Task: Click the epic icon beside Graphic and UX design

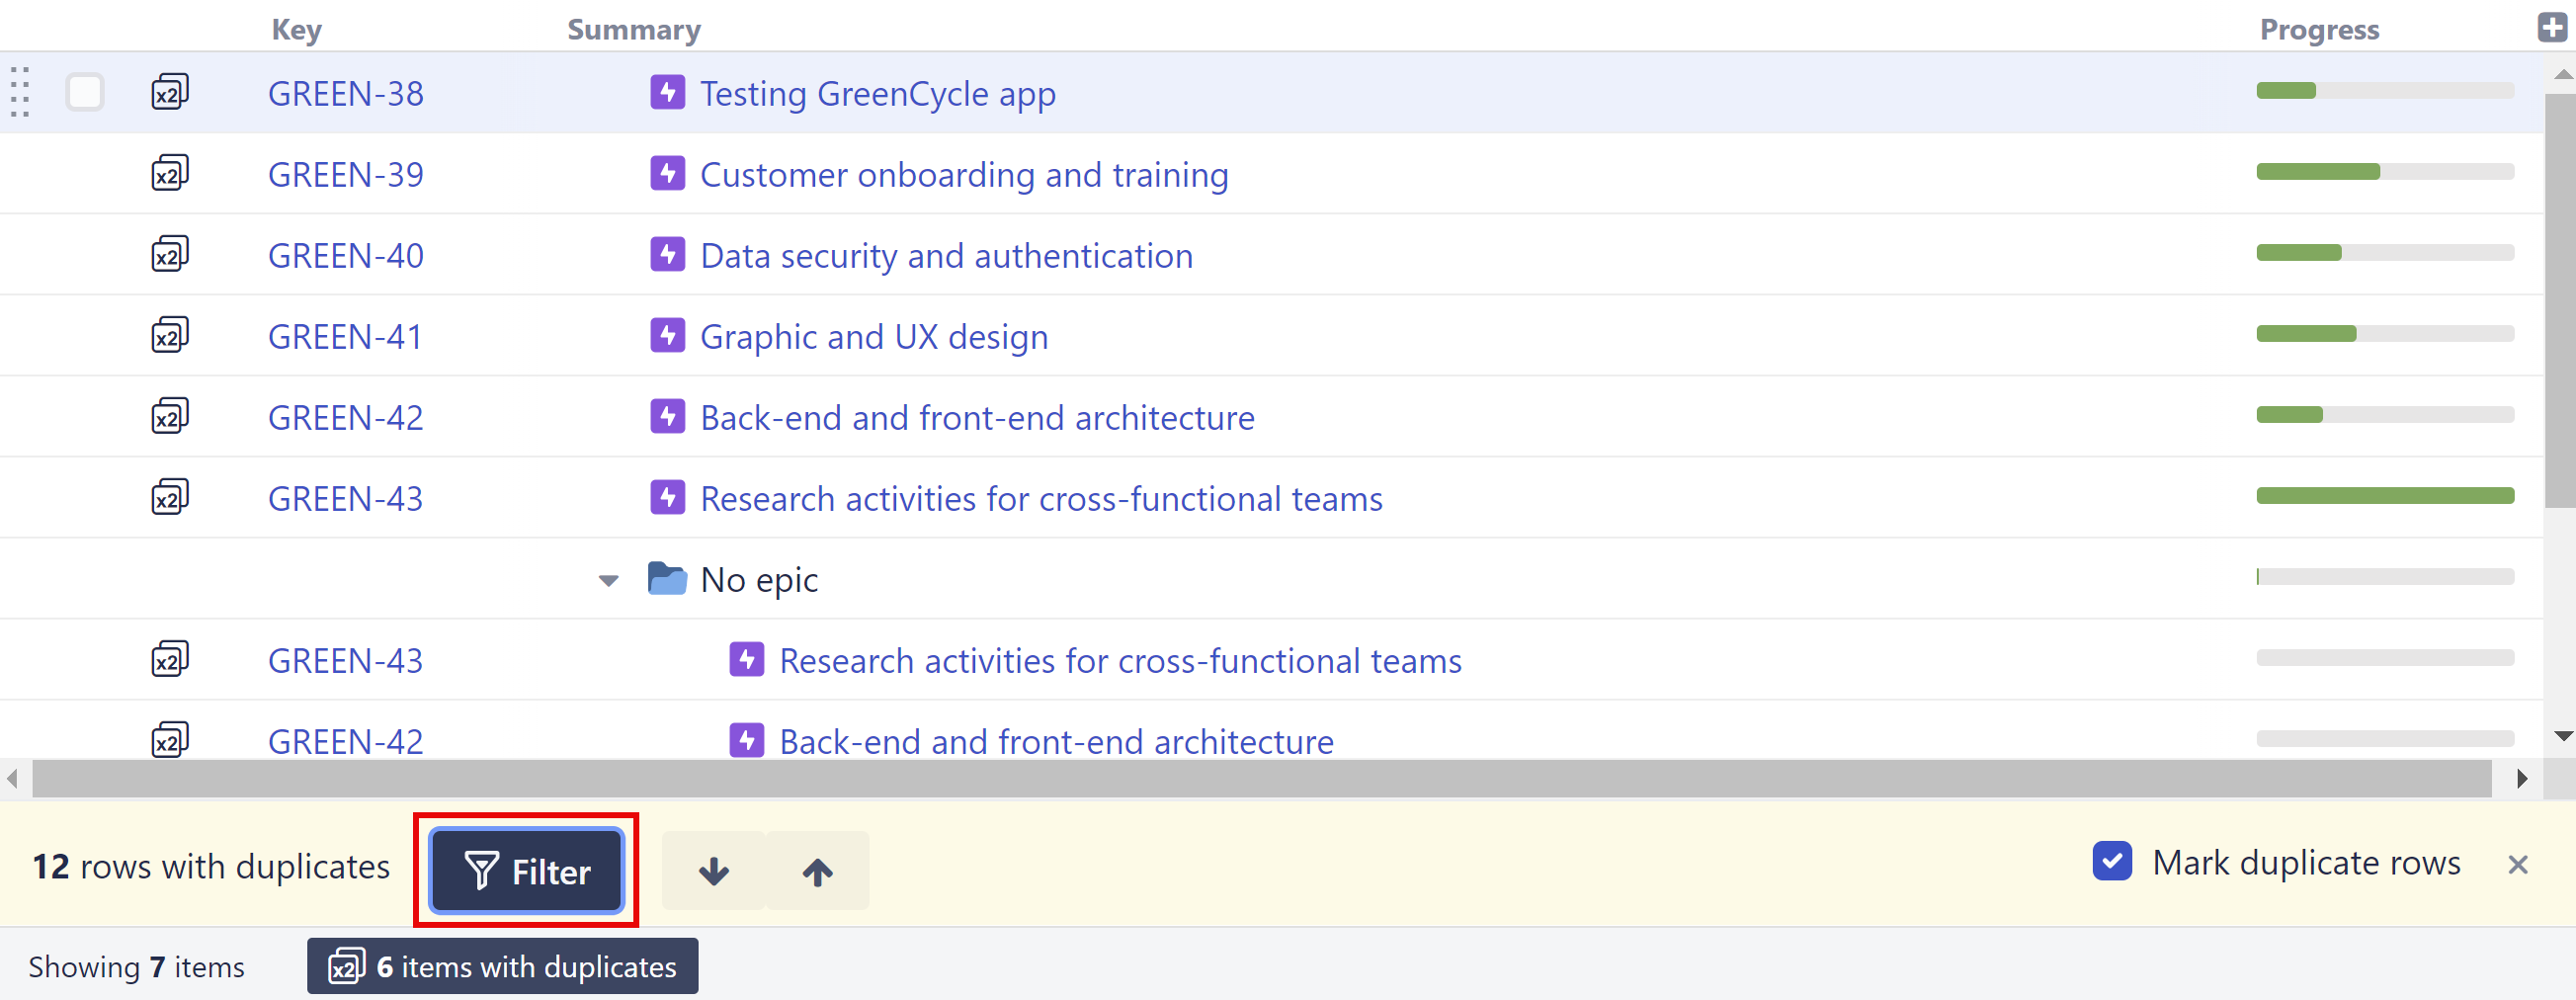Action: 667,335
